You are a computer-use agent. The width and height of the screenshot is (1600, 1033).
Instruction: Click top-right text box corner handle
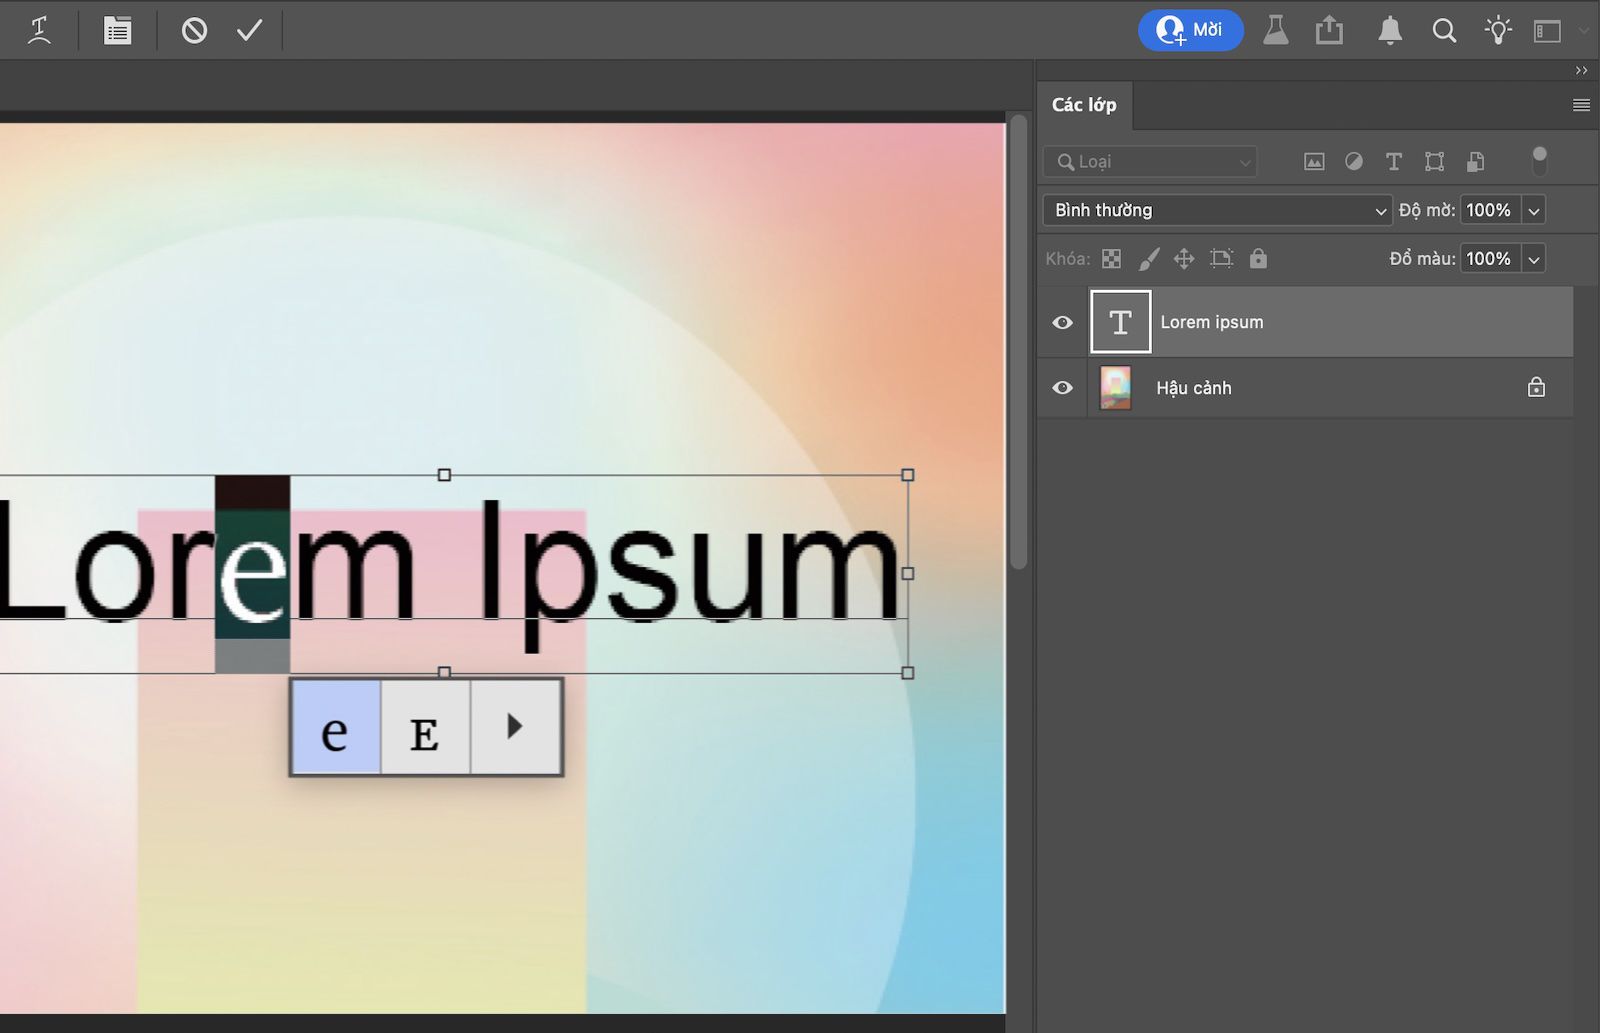(x=908, y=475)
